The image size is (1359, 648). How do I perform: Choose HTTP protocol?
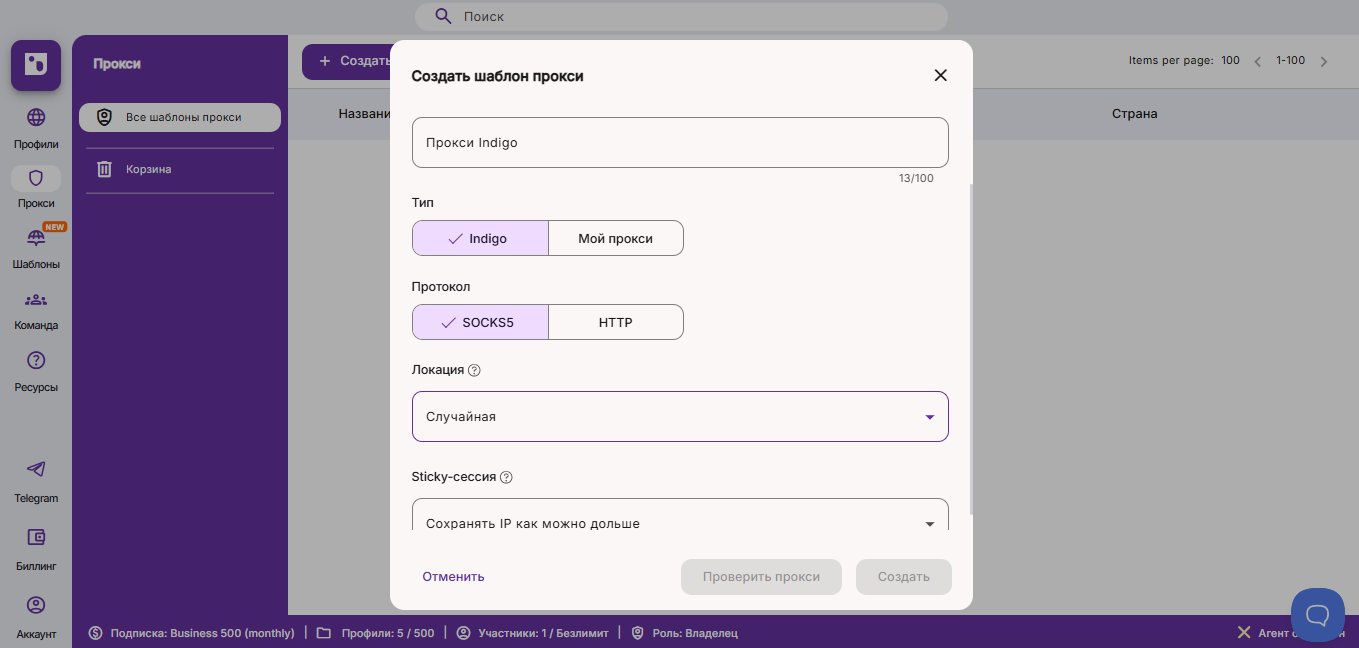[616, 322]
